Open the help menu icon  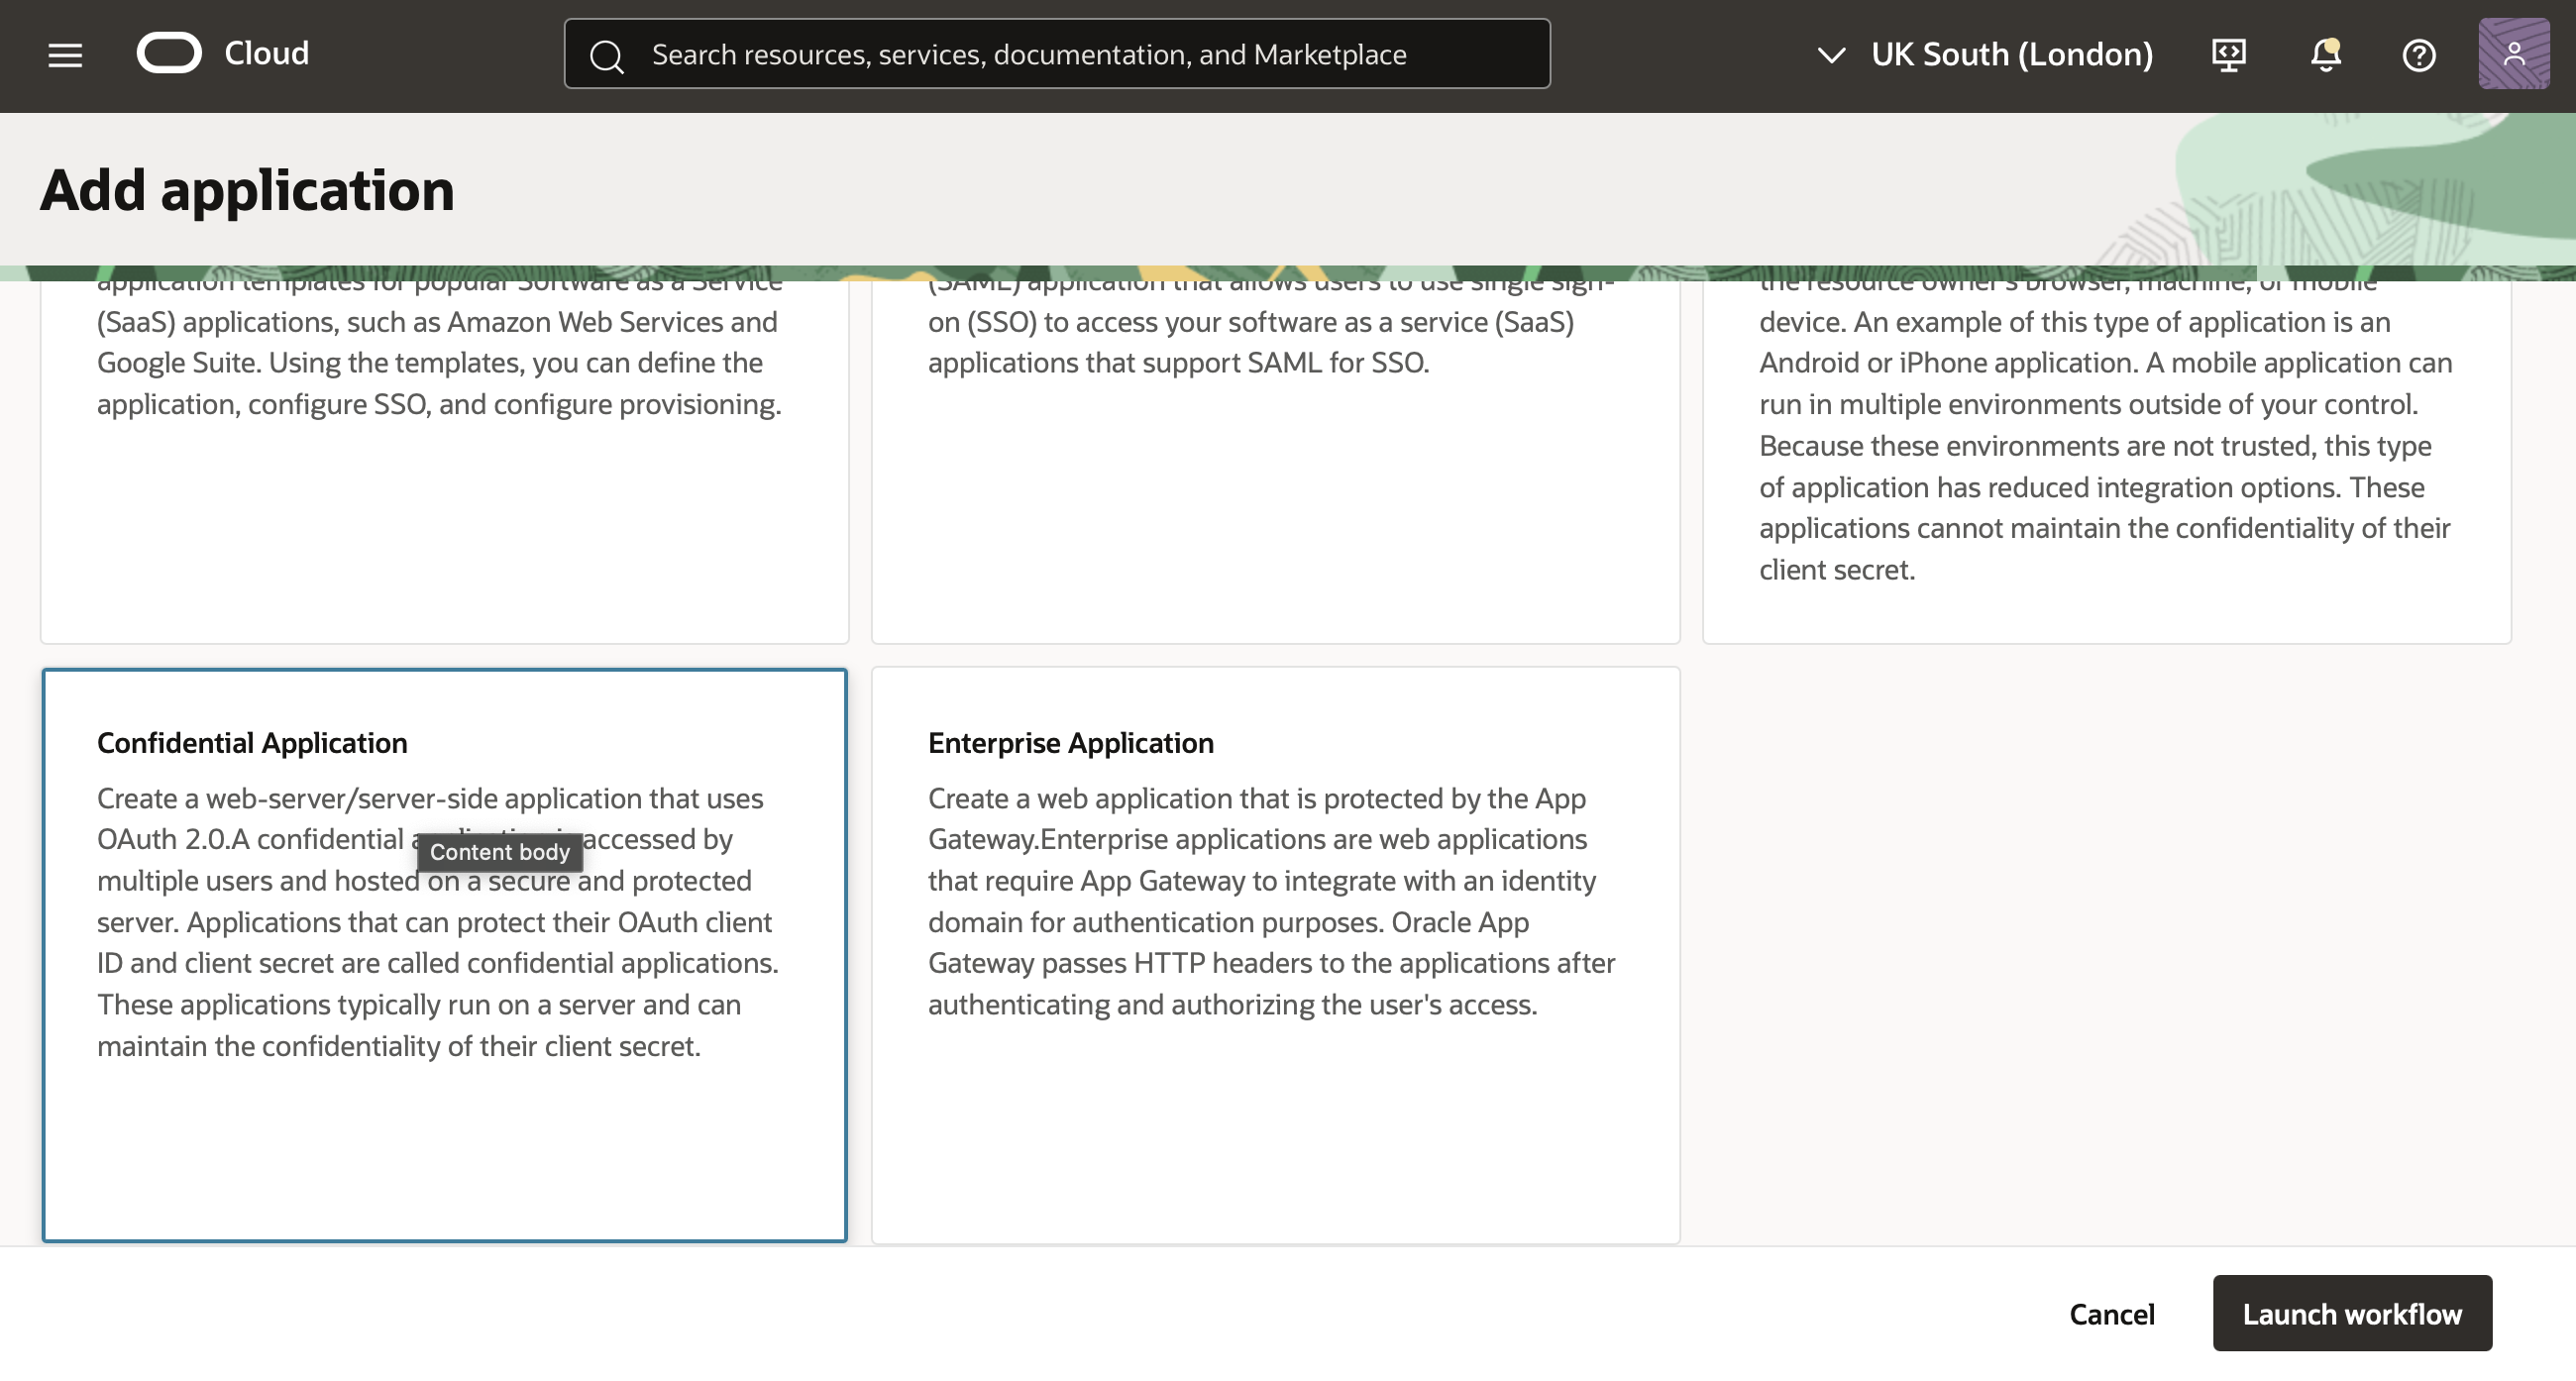click(x=2419, y=54)
